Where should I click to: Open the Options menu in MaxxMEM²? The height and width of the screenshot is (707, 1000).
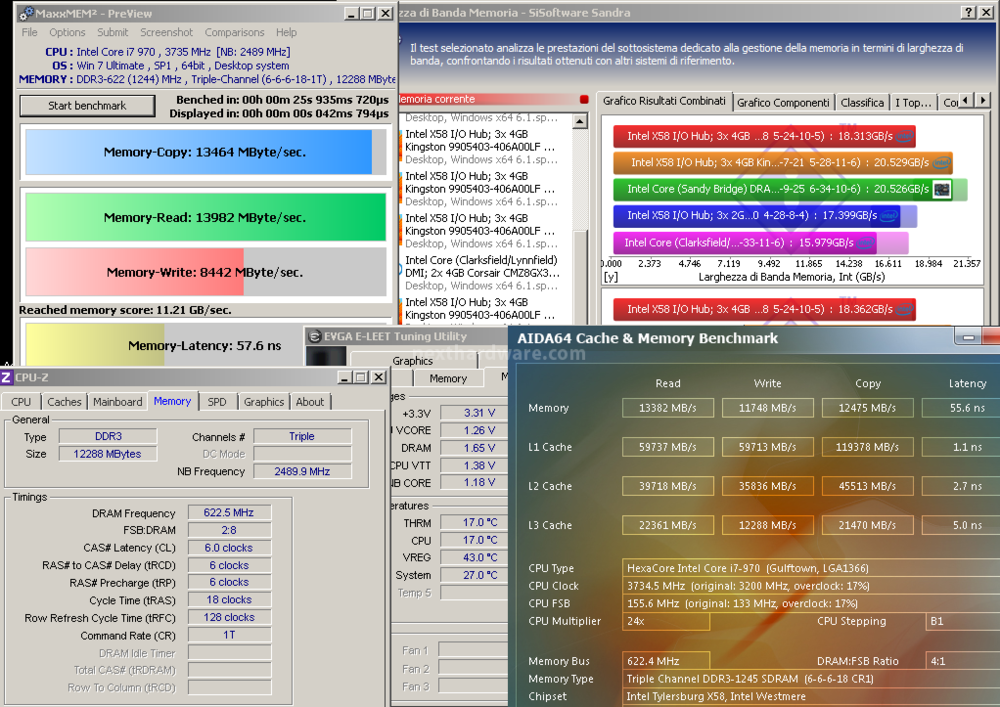[x=67, y=33]
